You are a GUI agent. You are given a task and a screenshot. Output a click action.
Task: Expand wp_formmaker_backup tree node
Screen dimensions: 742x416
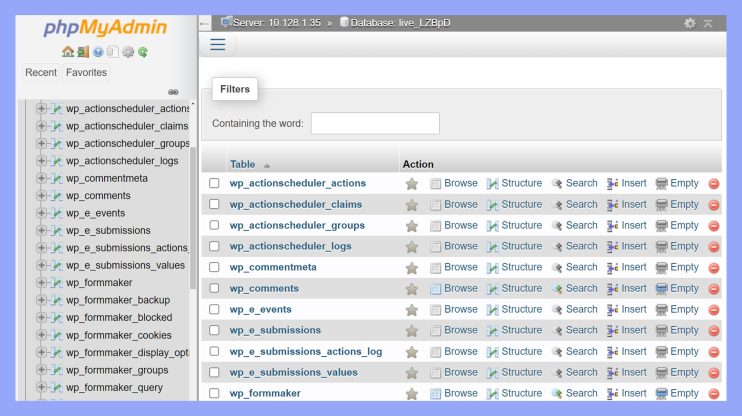[x=41, y=300]
